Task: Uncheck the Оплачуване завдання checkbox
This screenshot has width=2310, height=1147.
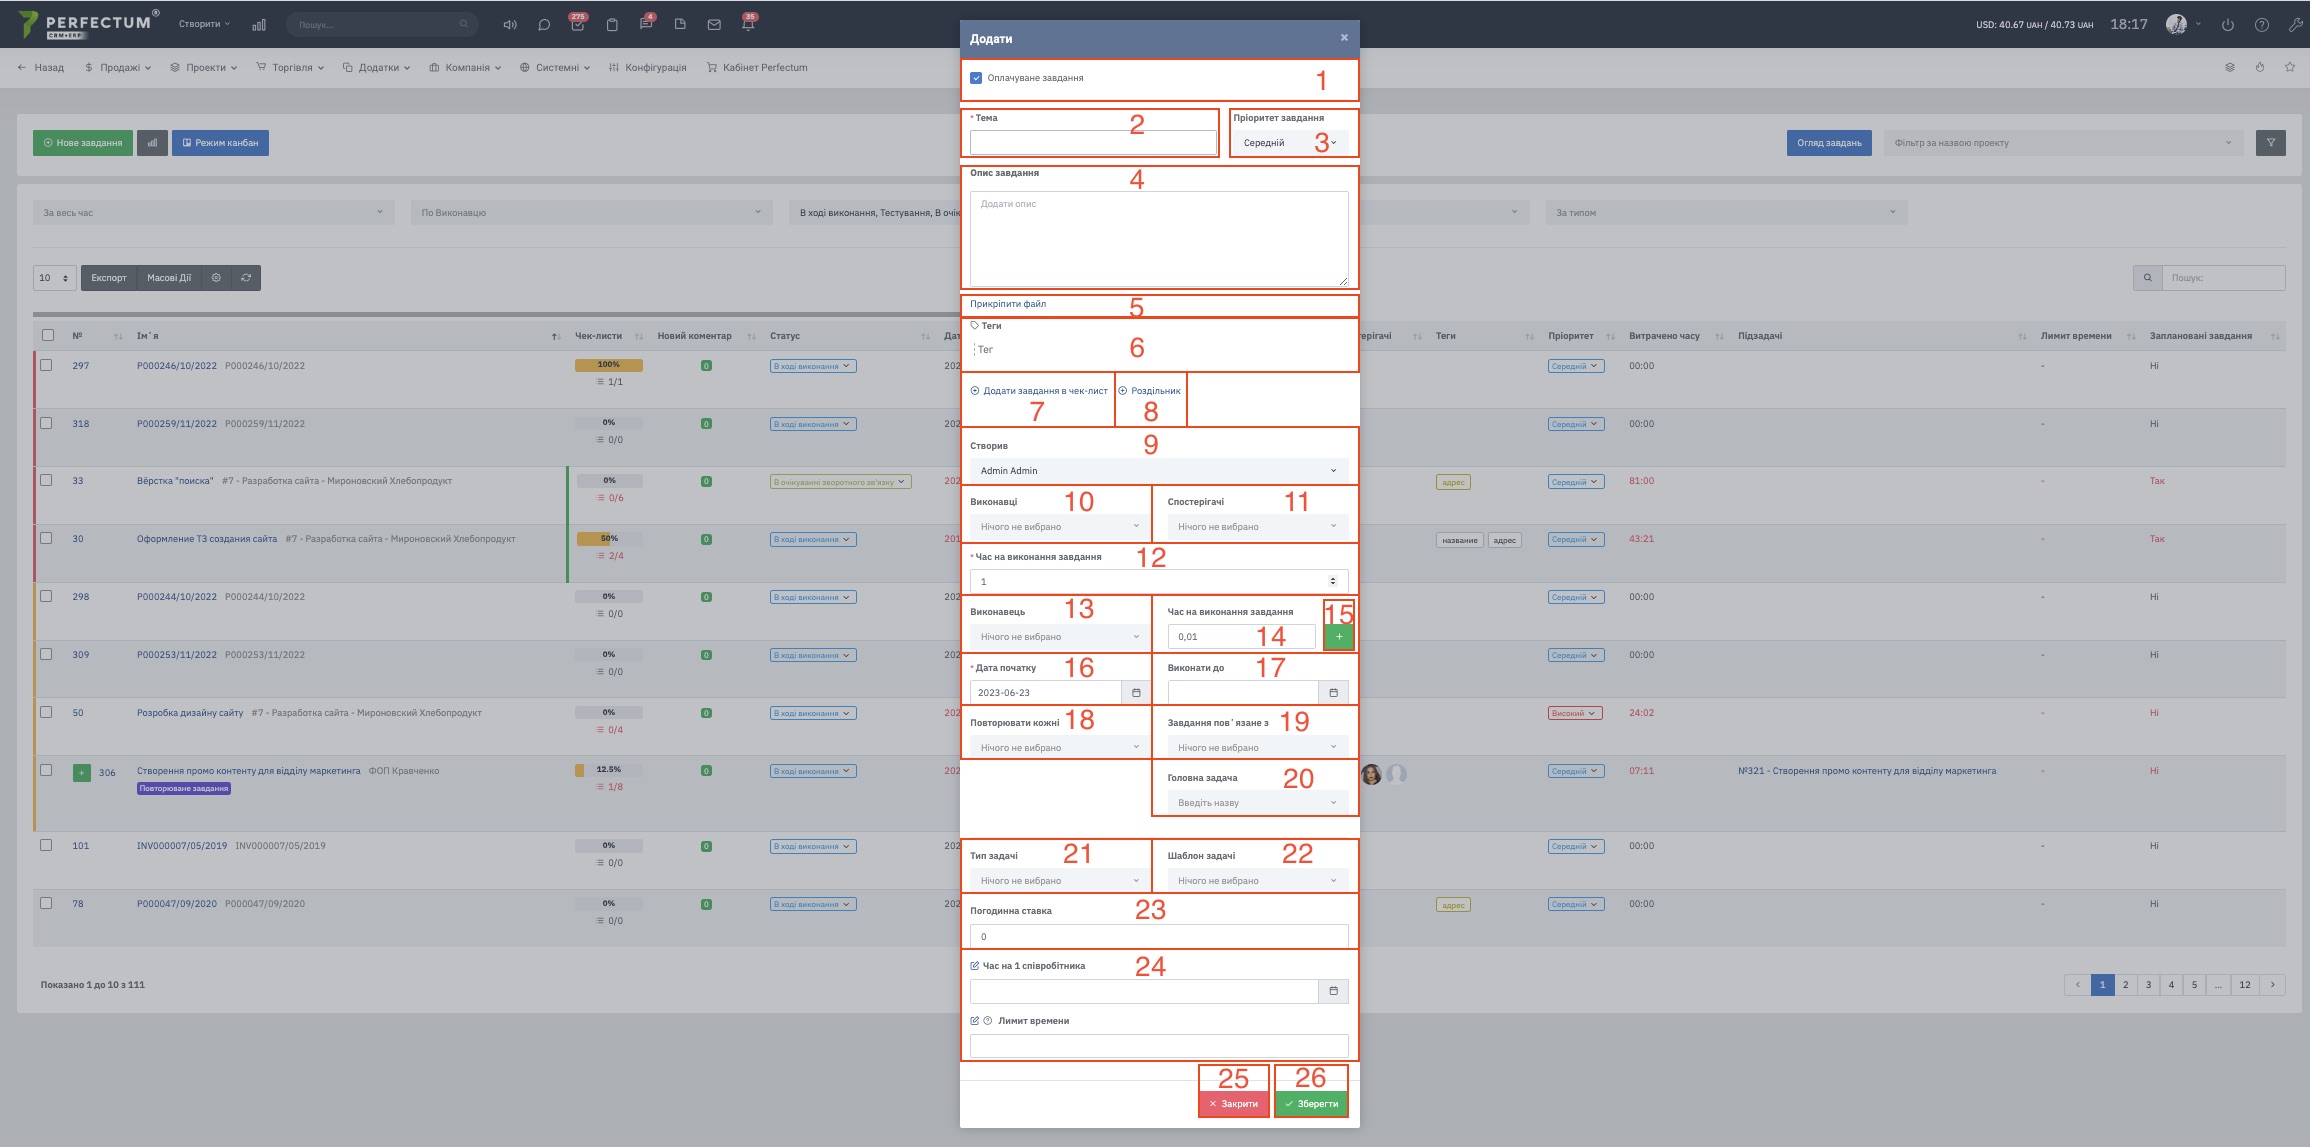Action: (x=976, y=78)
